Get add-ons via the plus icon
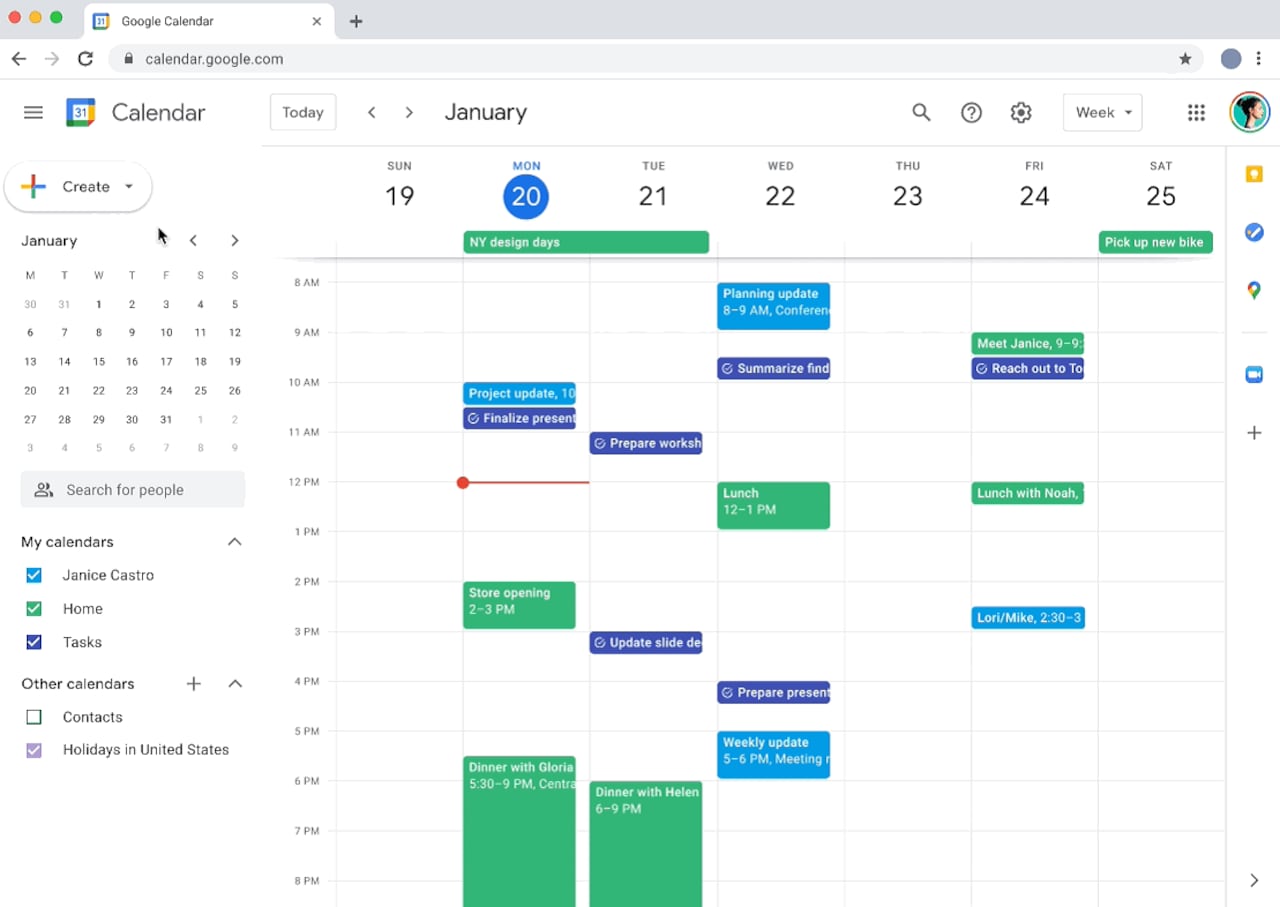Screen dimensions: 1280x907 click(x=1254, y=432)
